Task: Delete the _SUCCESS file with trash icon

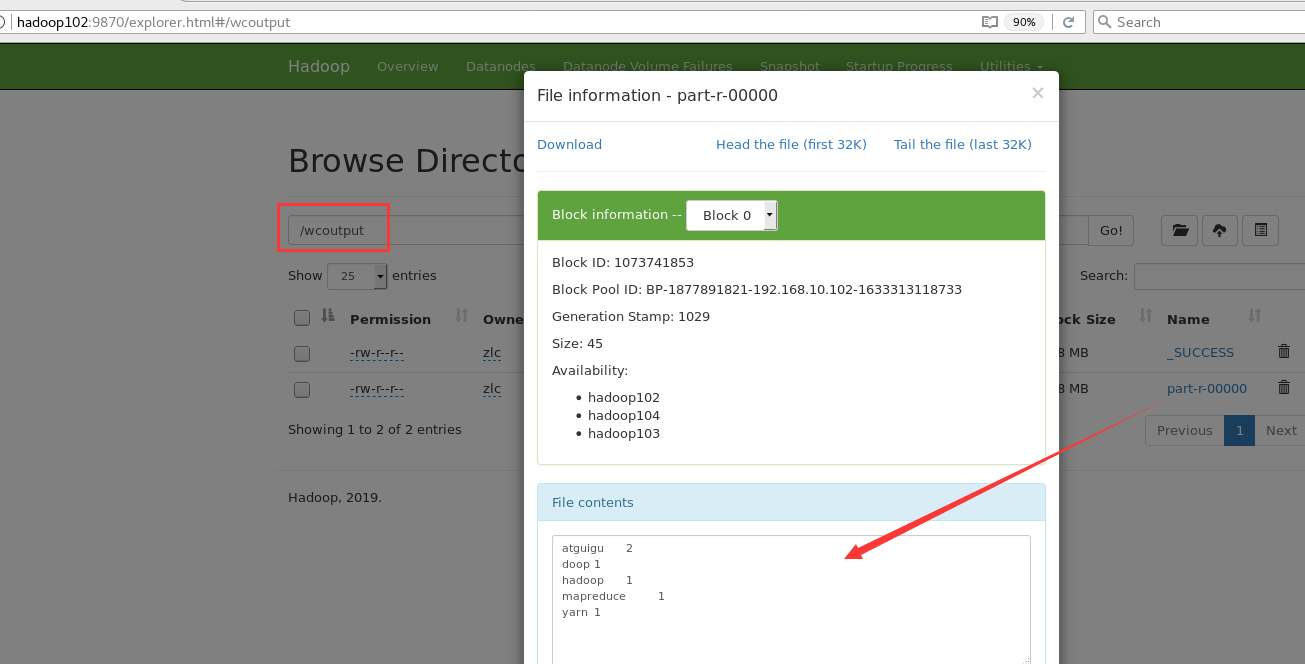Action: click(x=1284, y=351)
